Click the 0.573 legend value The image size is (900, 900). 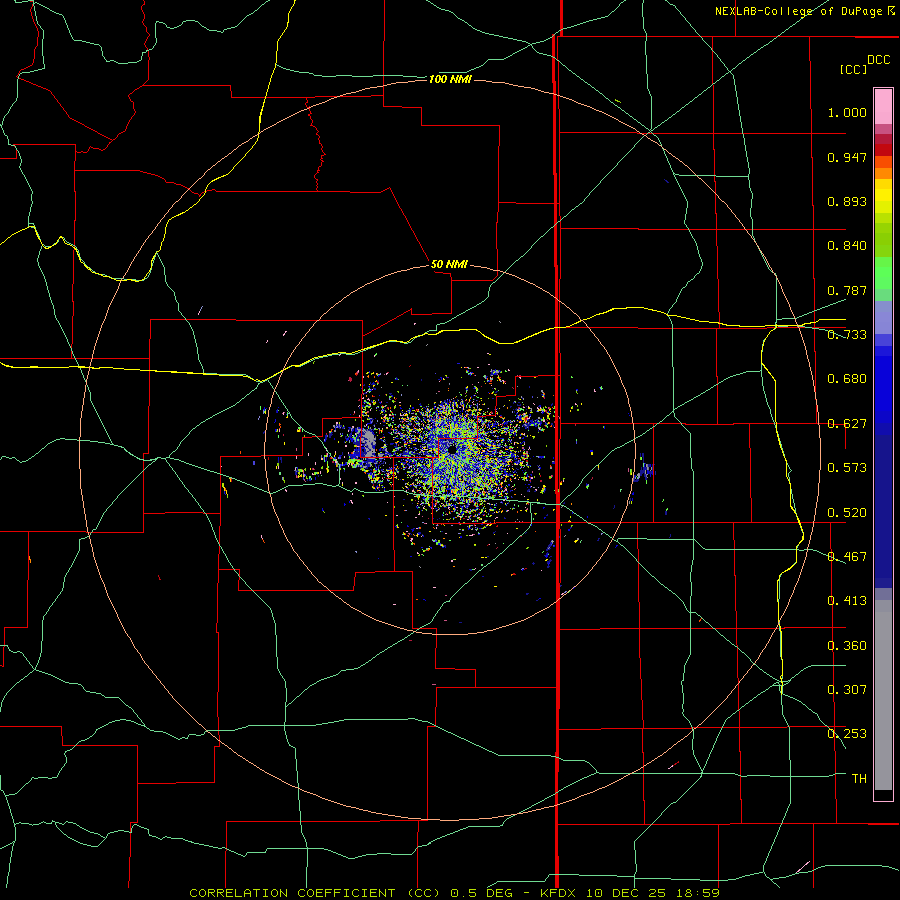(847, 468)
